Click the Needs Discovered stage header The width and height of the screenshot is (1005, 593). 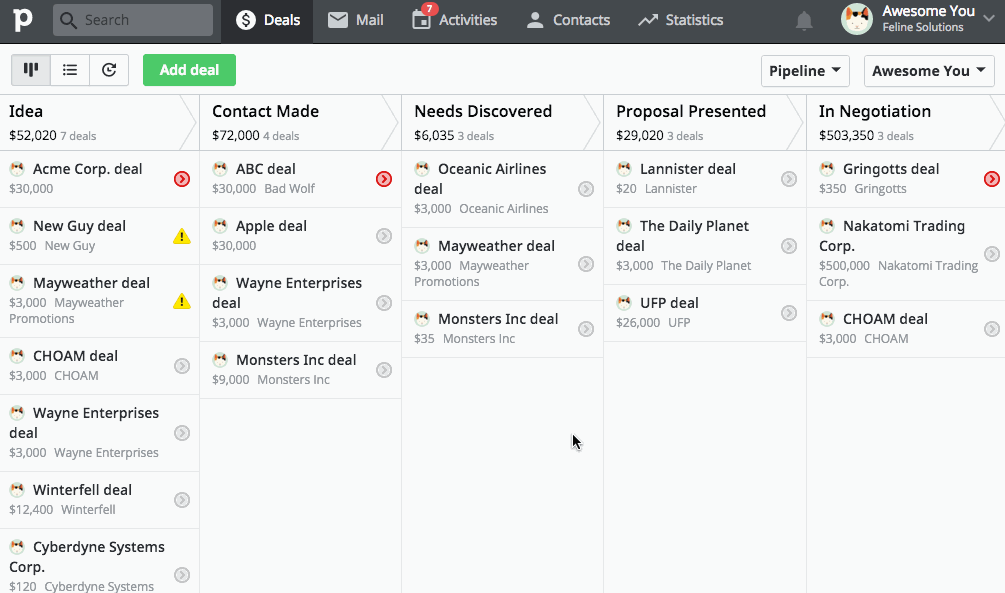[x=502, y=122]
